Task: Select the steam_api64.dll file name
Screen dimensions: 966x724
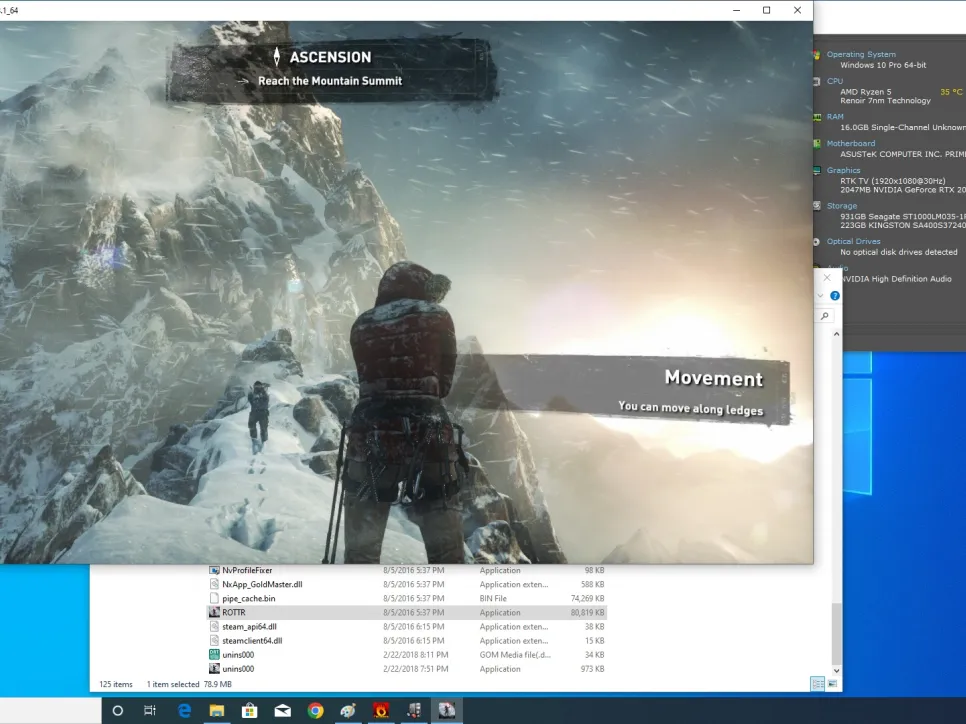Action: [x=250, y=627]
